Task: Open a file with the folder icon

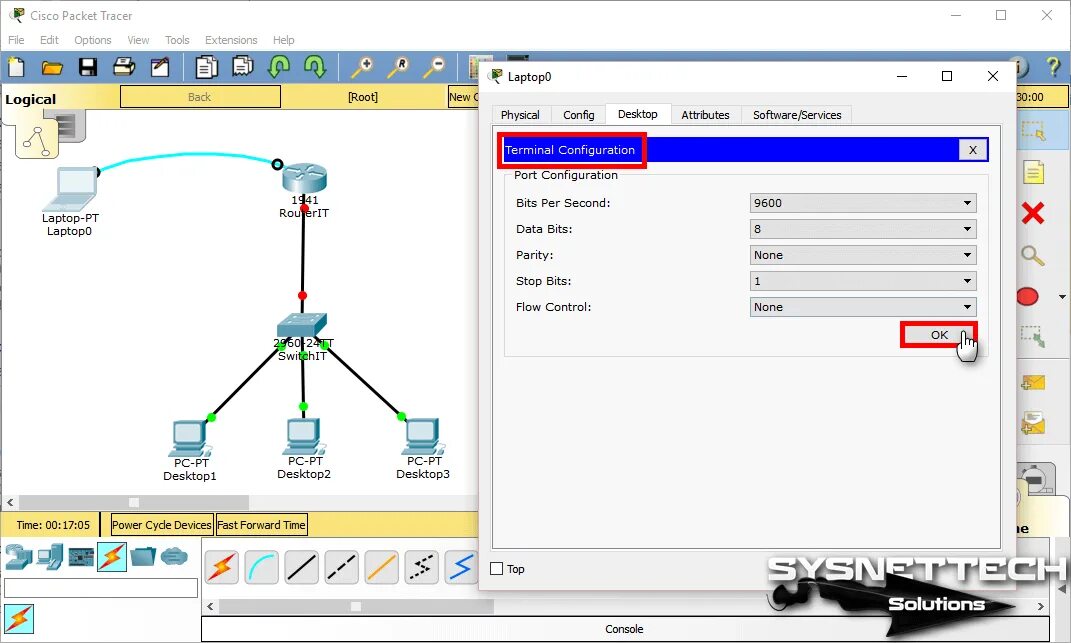Action: tap(52, 67)
